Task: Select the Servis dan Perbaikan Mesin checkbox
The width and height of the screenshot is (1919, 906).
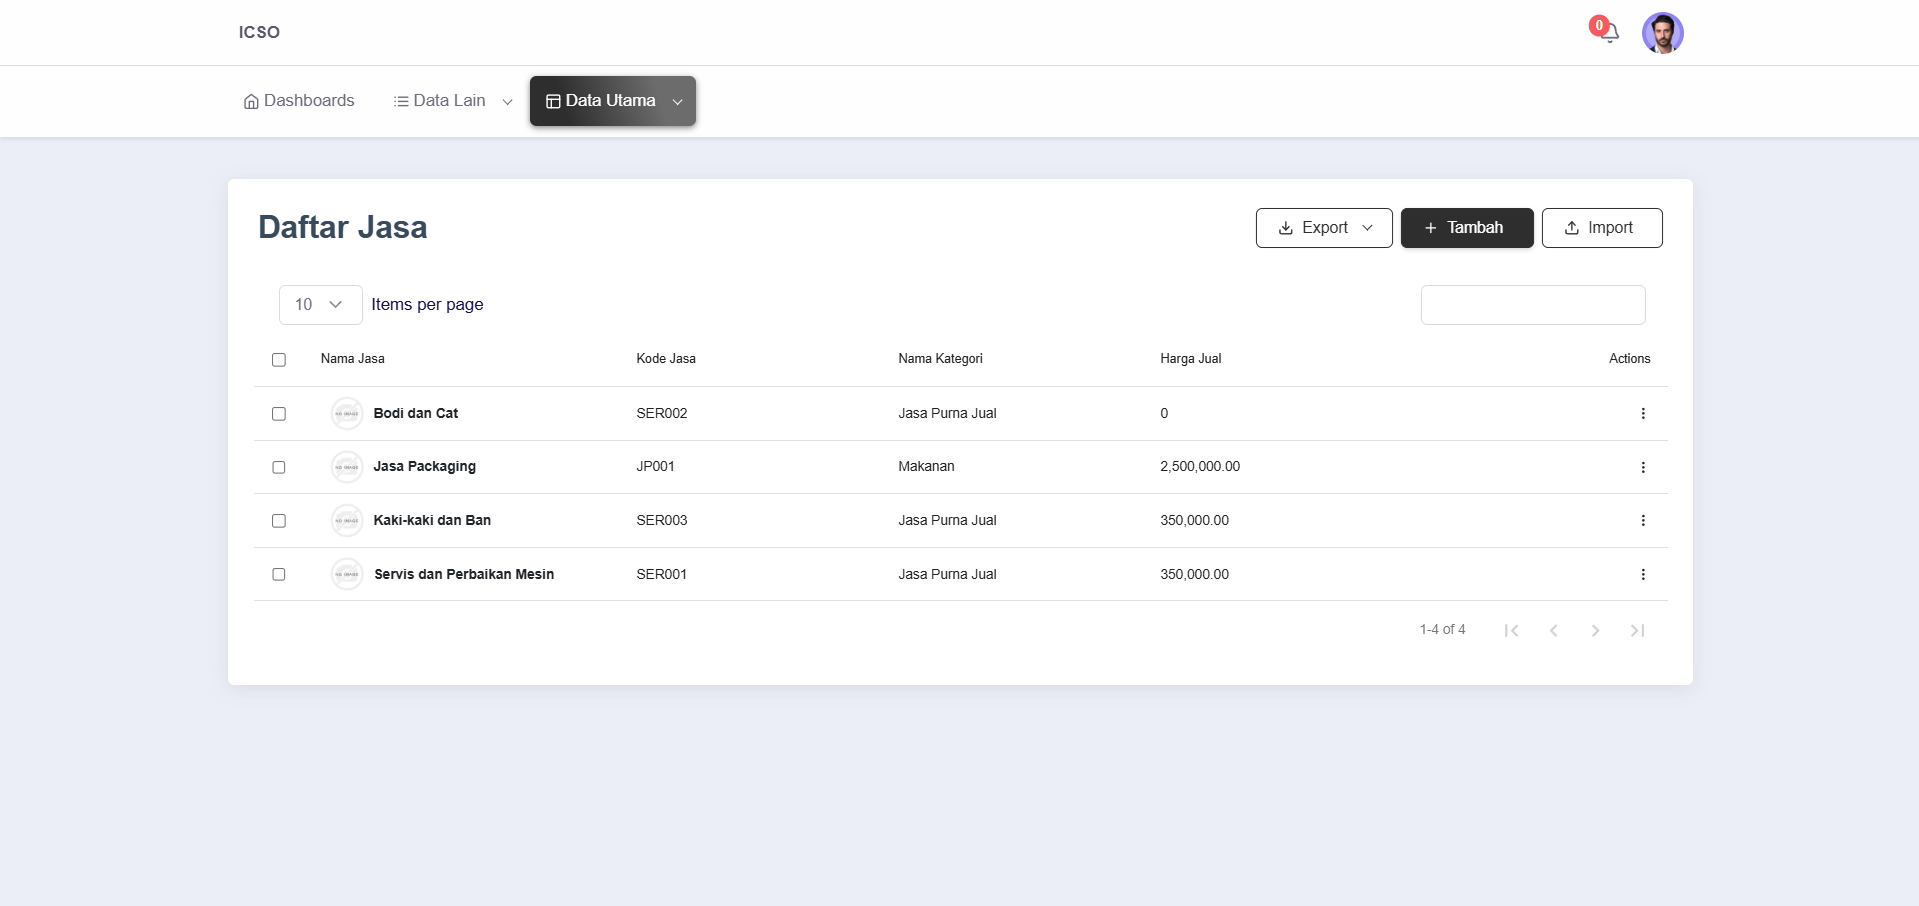Action: click(279, 574)
